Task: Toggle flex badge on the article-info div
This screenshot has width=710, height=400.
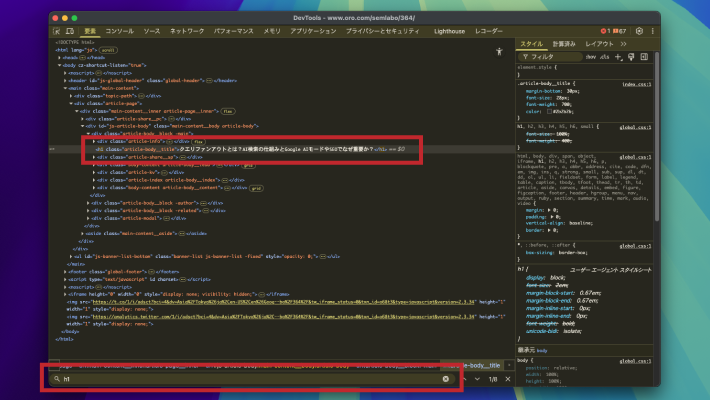Action: [x=199, y=142]
